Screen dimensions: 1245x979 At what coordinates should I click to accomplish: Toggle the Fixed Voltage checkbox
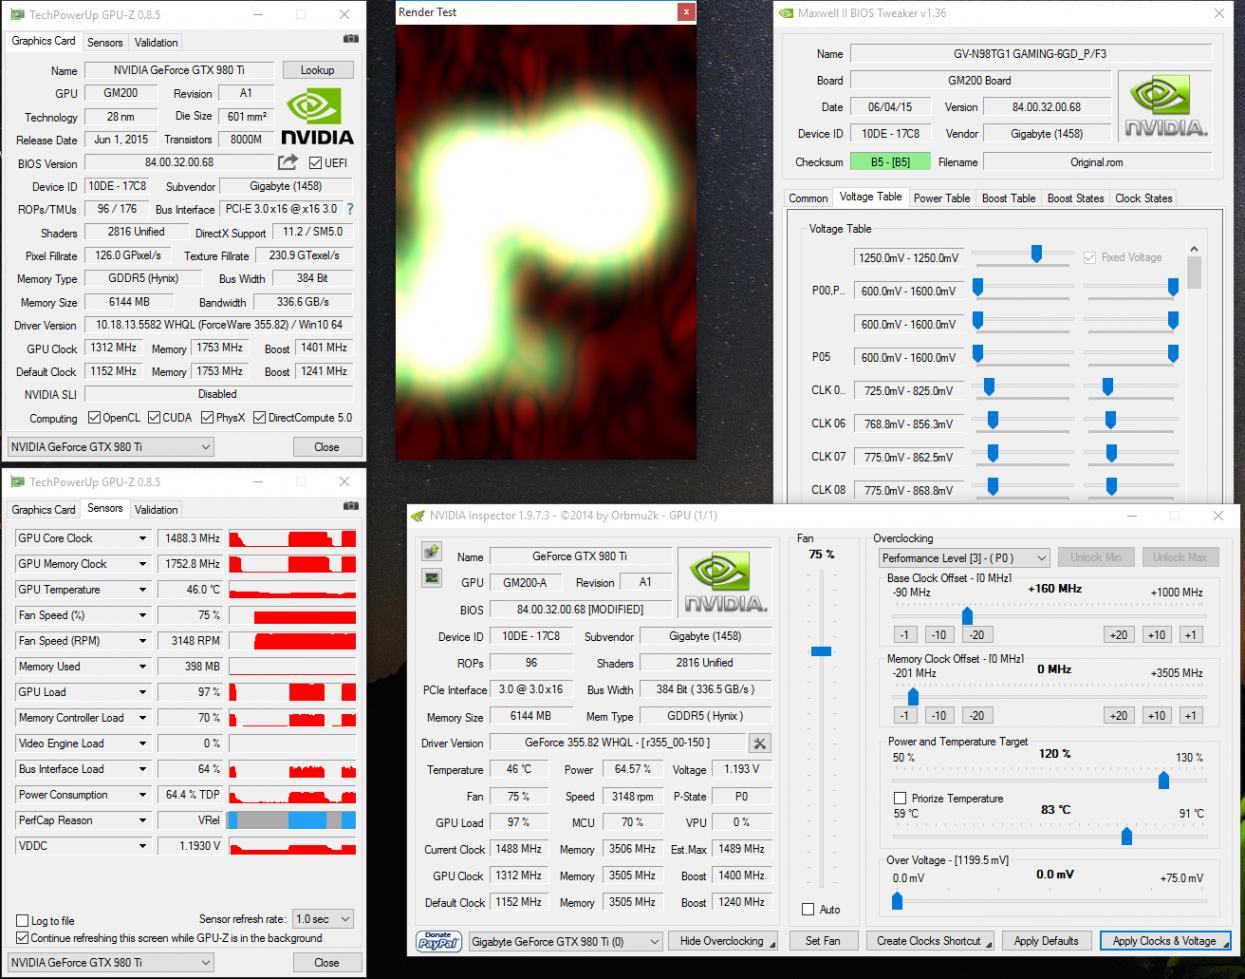pos(1090,257)
